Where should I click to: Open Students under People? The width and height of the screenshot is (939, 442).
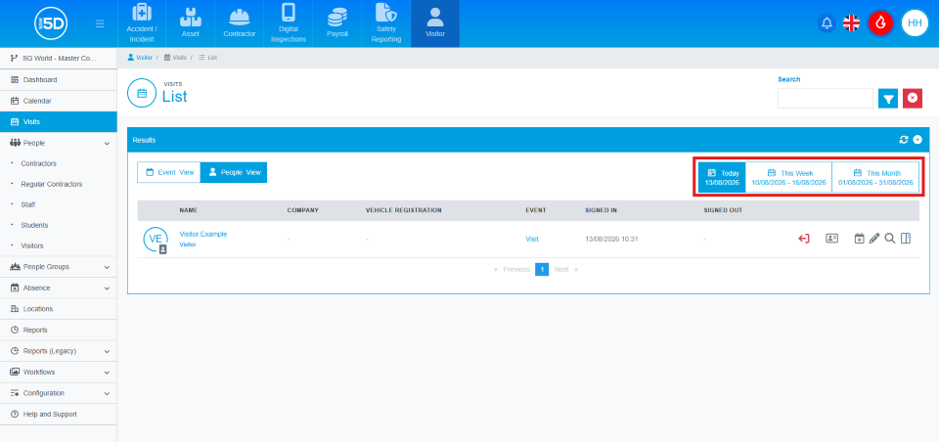[34, 225]
